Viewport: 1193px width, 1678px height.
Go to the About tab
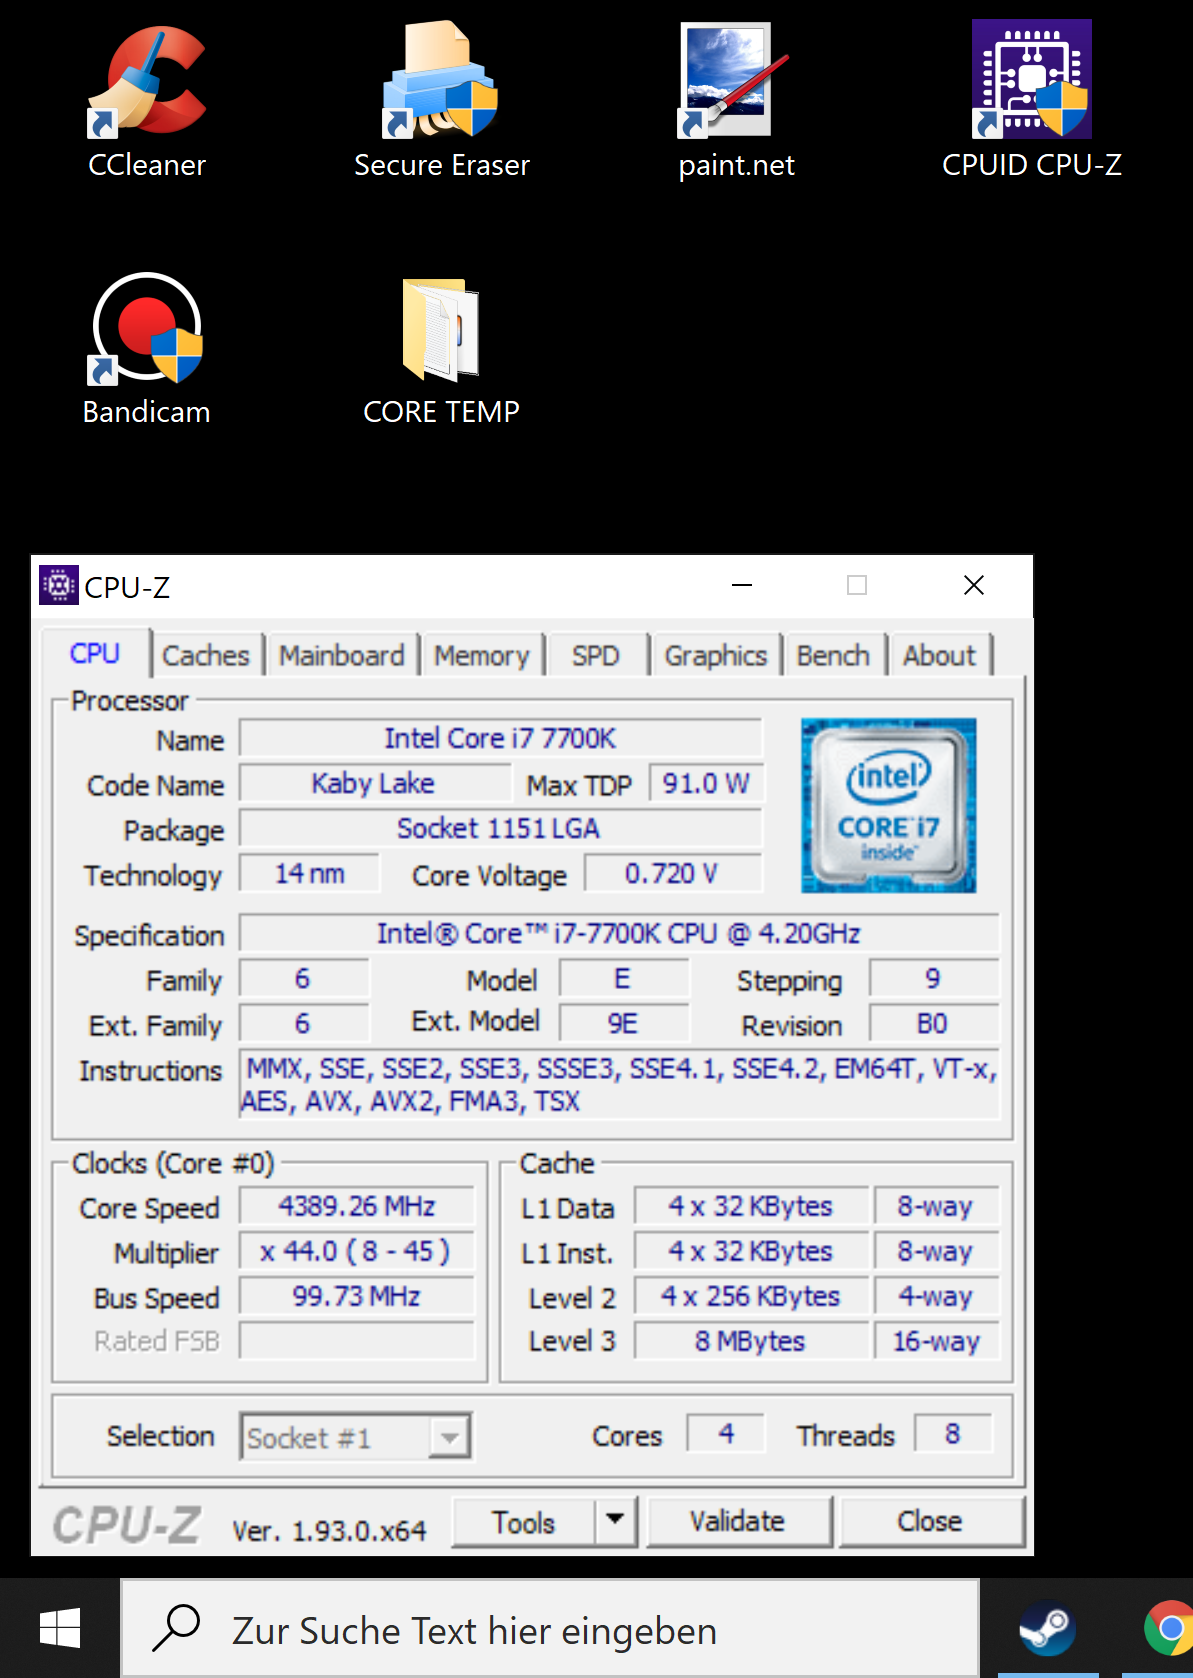[939, 656]
